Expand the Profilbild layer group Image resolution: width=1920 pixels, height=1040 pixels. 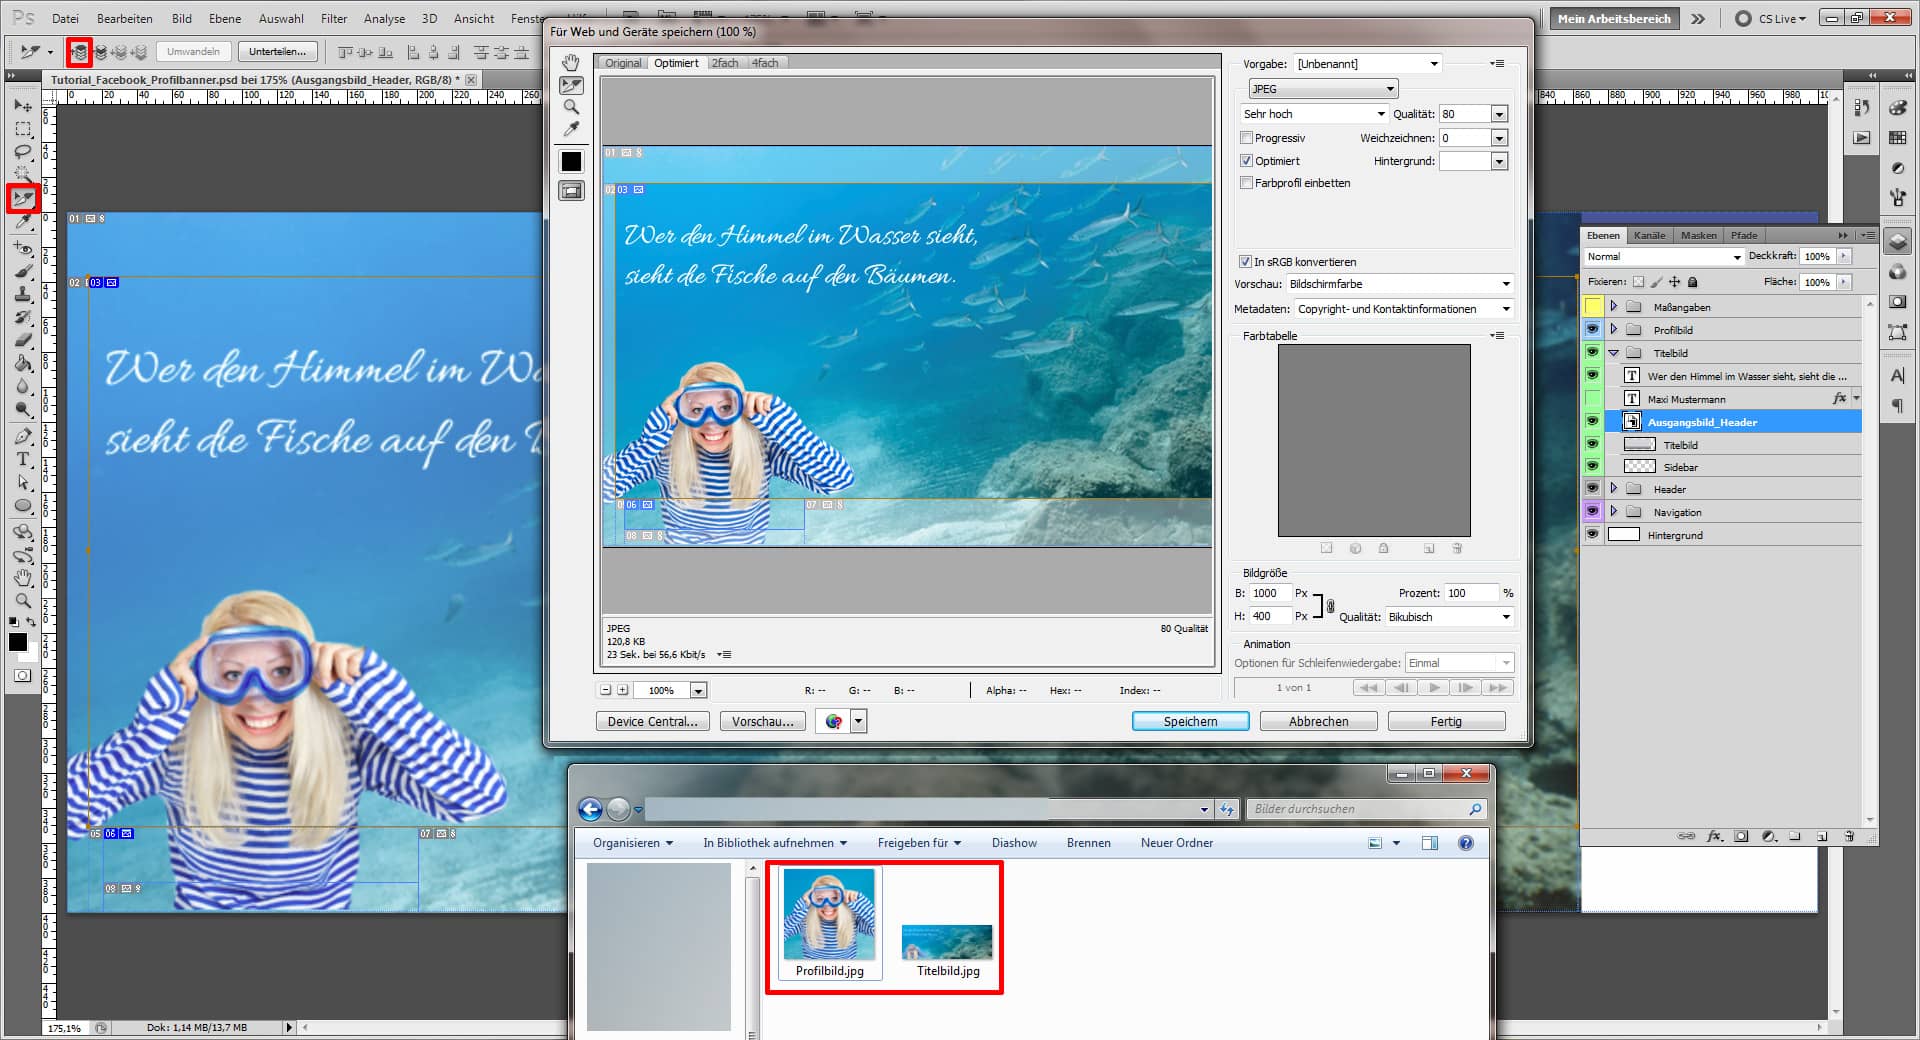[1613, 329]
